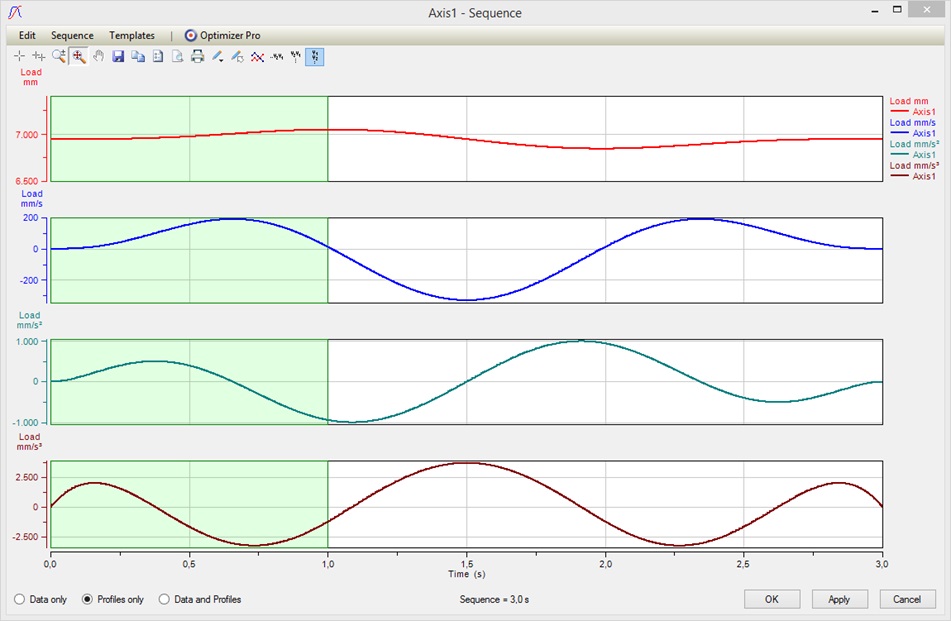Image resolution: width=951 pixels, height=621 pixels.
Task: Open the Edit menu
Action: coord(27,35)
